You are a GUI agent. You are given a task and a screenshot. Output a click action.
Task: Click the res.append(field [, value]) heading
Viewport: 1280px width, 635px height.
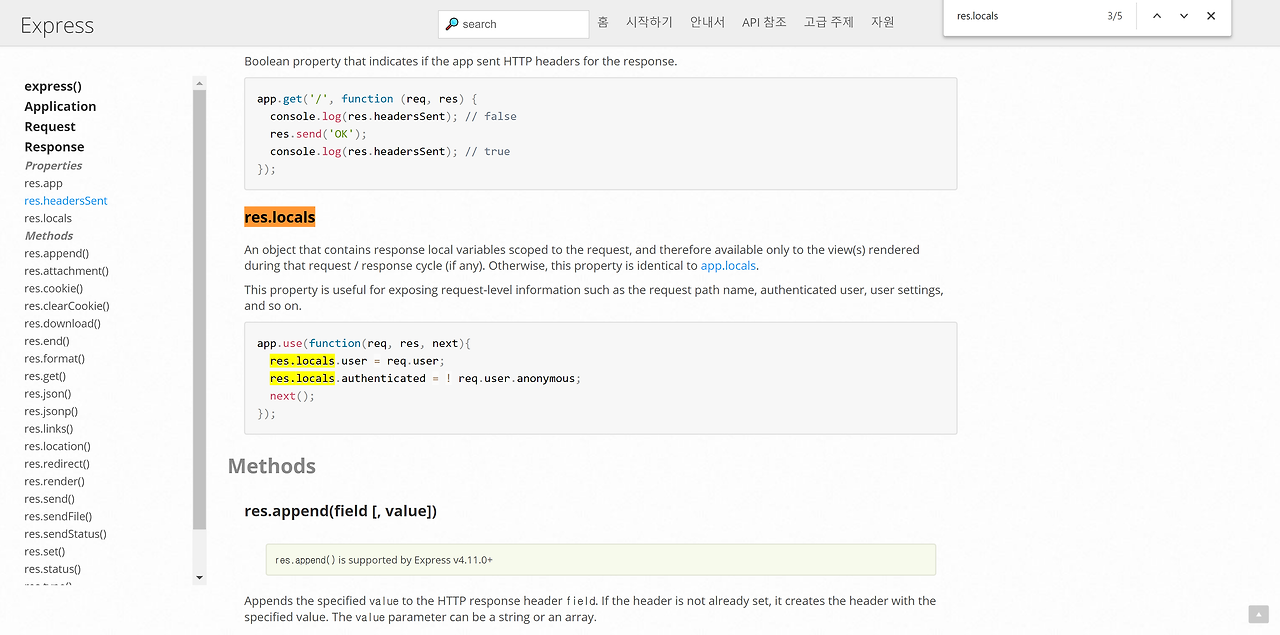pyautogui.click(x=340, y=511)
